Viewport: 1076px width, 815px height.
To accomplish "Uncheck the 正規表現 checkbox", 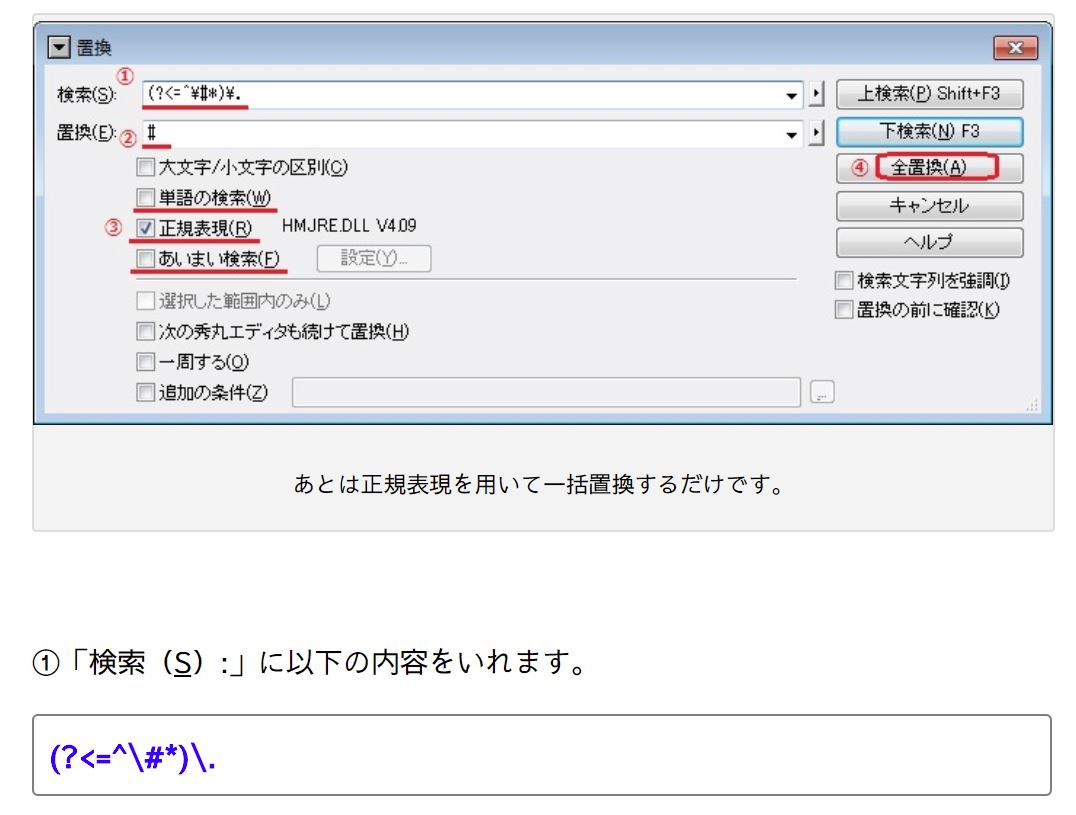I will point(146,229).
